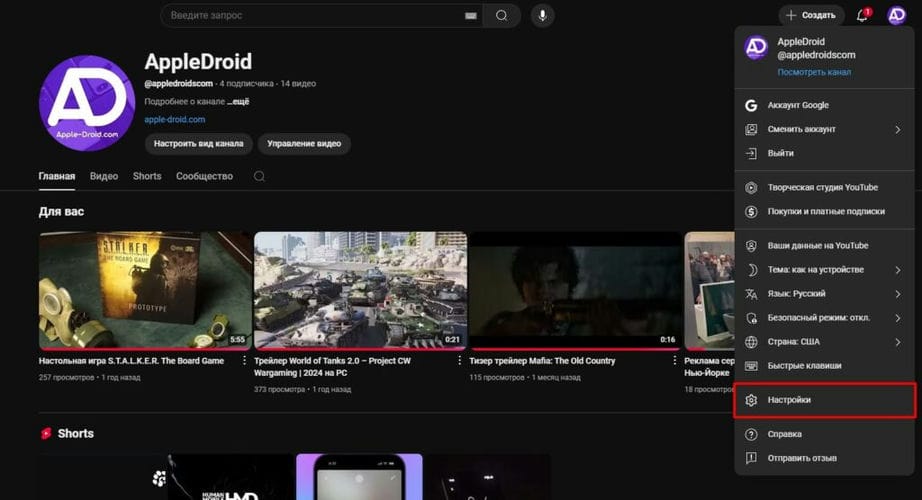Image resolution: width=922 pixels, height=500 pixels.
Task: Open Язык: Русский submenu
Action: click(824, 294)
